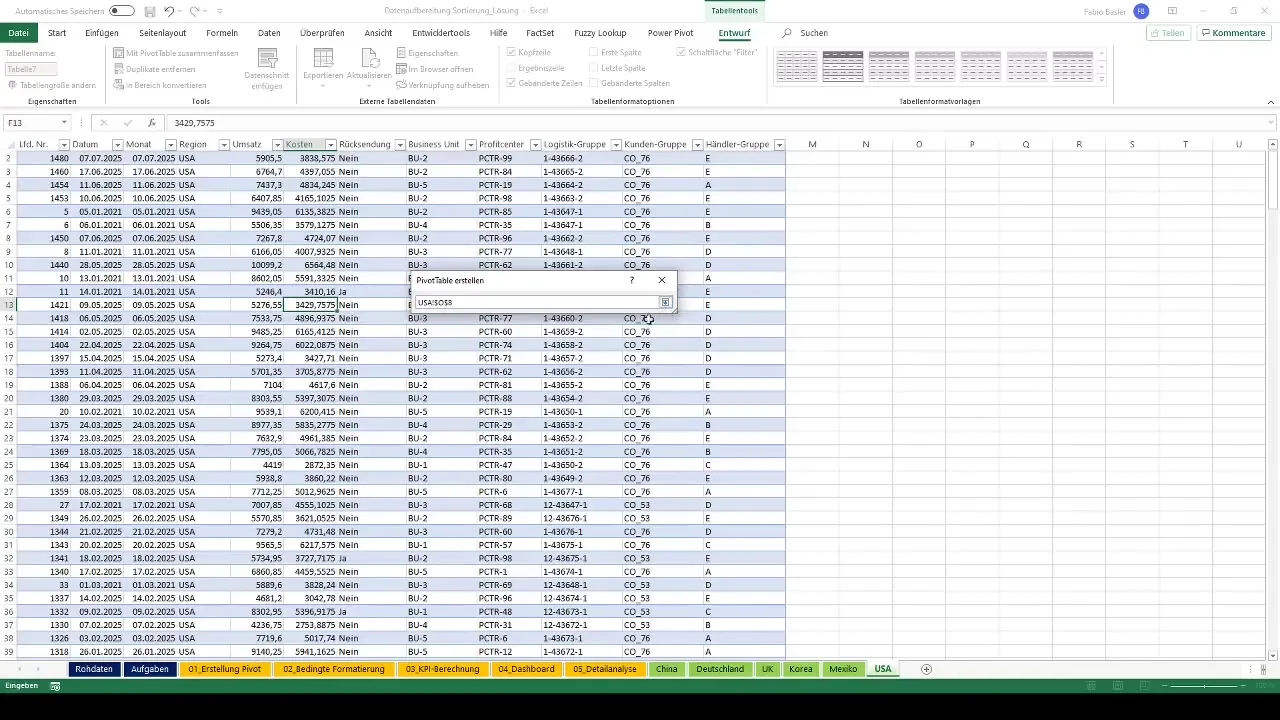This screenshot has width=1280, height=720.
Task: Close the PivotTable erstellen dialog
Action: coord(661,280)
